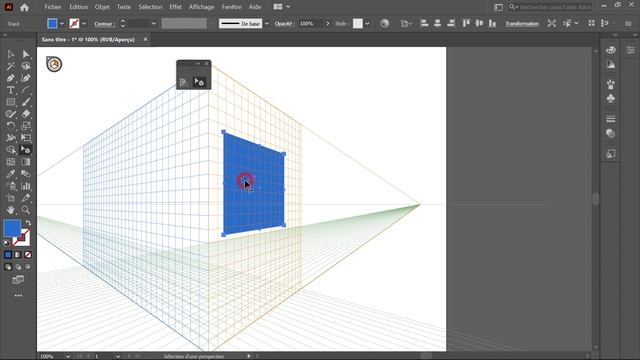Open Edit Toolbar three-dots button
Viewport: 640px width, 360px height.
[x=18, y=295]
